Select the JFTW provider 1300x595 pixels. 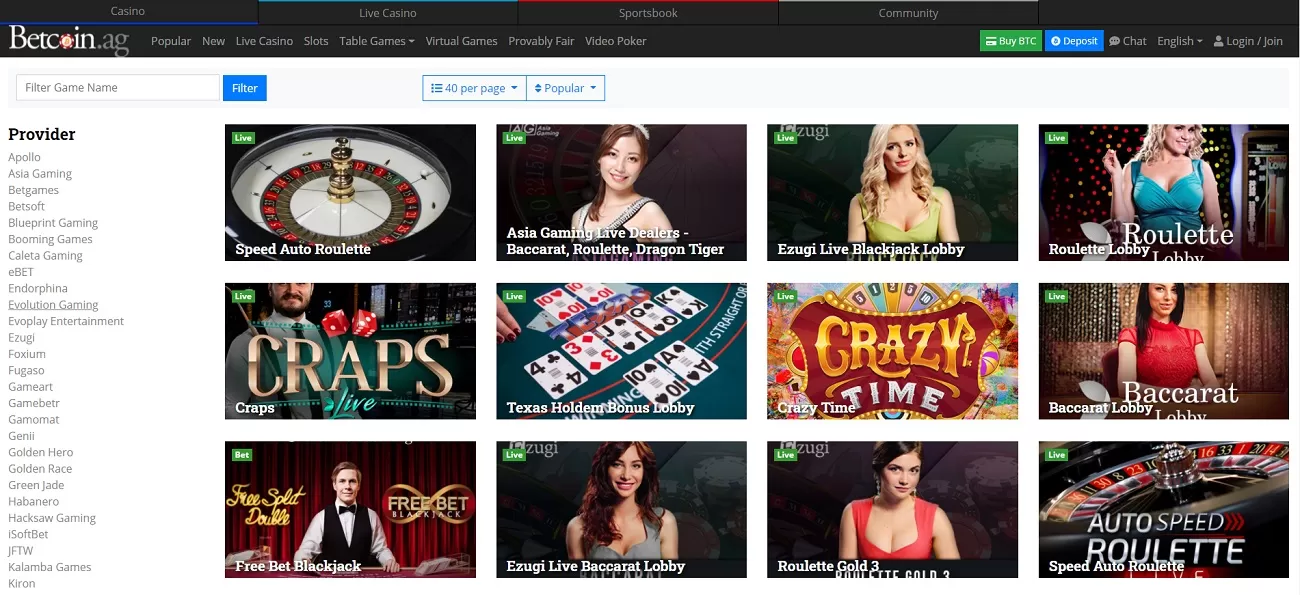21,551
